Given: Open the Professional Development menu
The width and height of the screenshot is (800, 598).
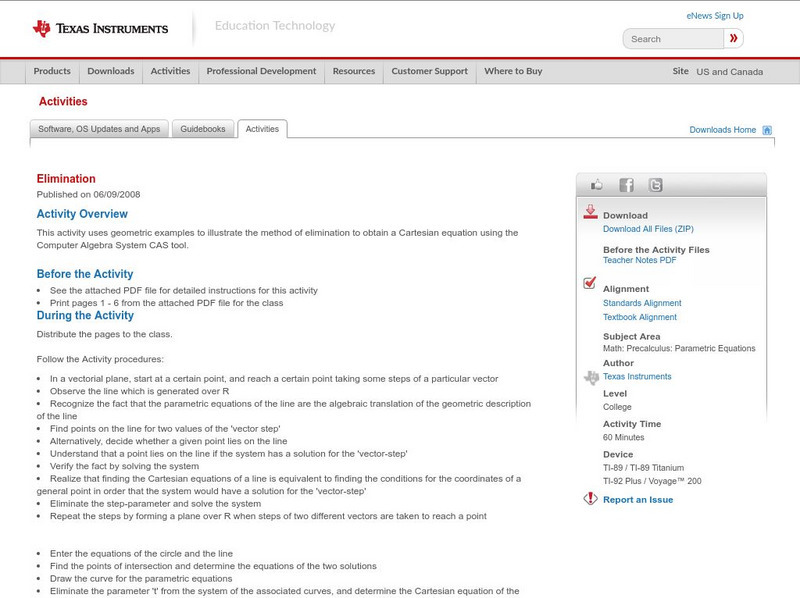Looking at the screenshot, I should pyautogui.click(x=261, y=72).
